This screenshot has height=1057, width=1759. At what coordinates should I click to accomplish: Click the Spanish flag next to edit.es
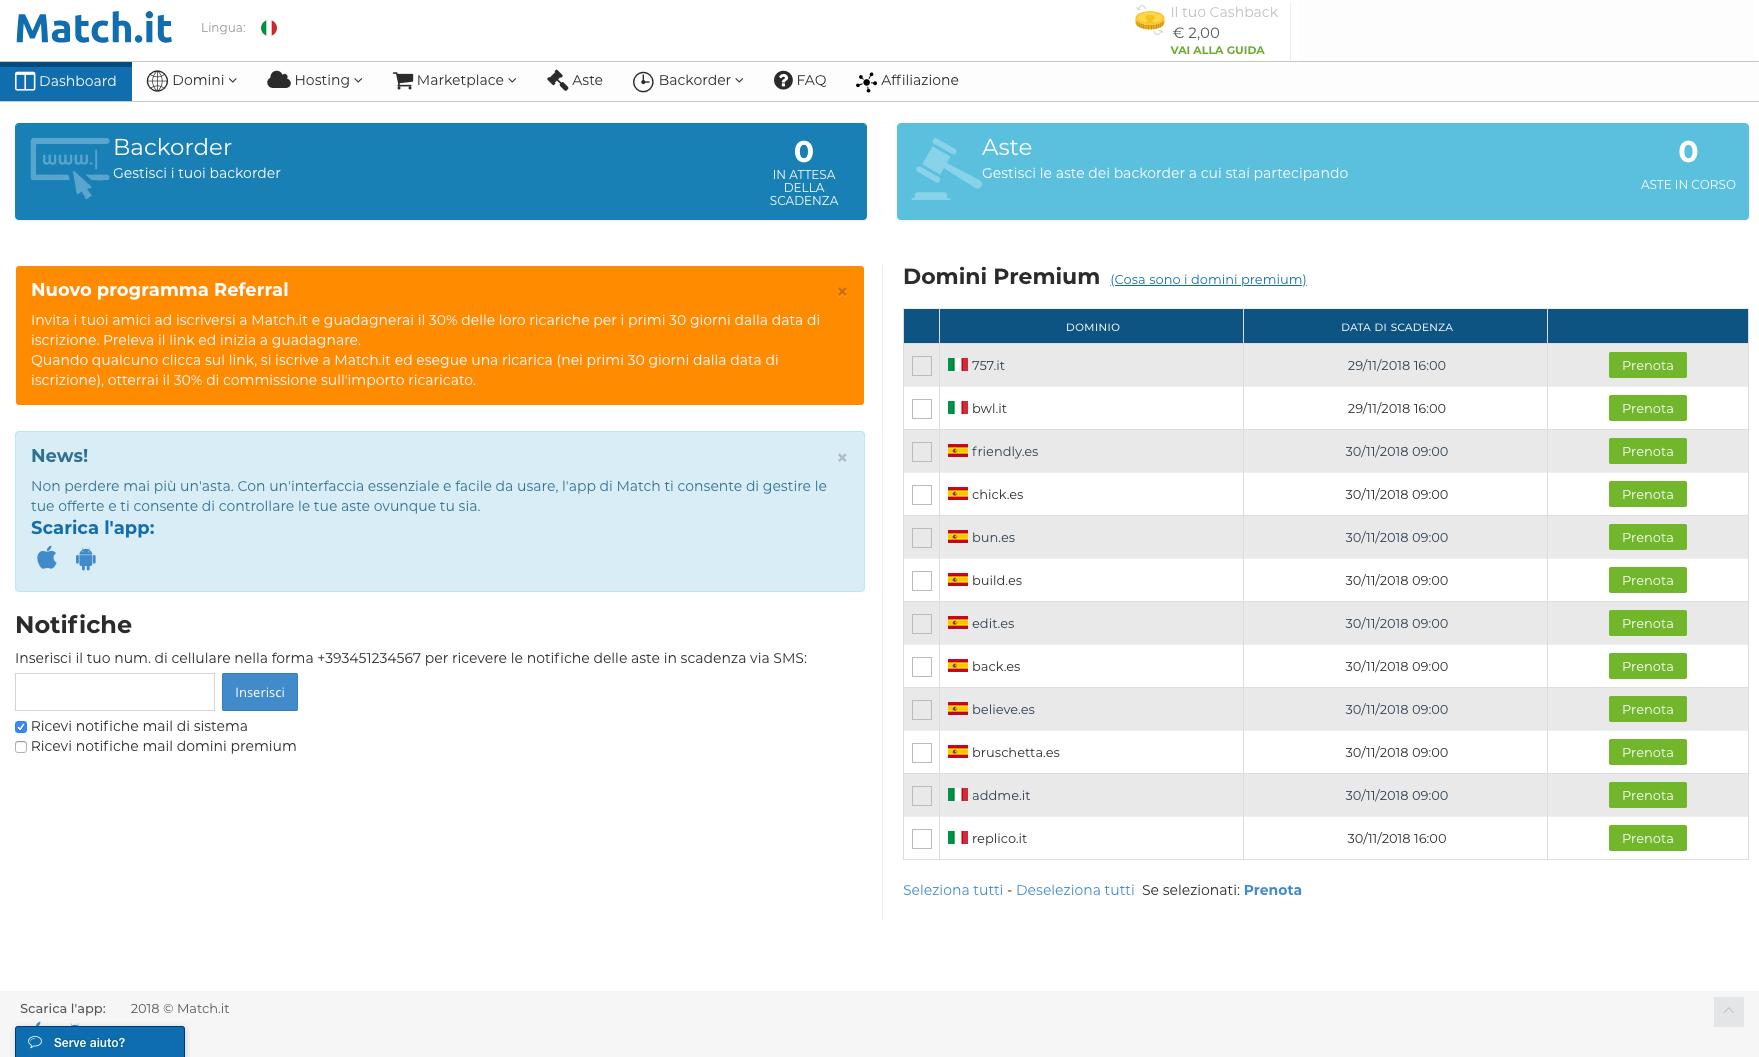[958, 623]
